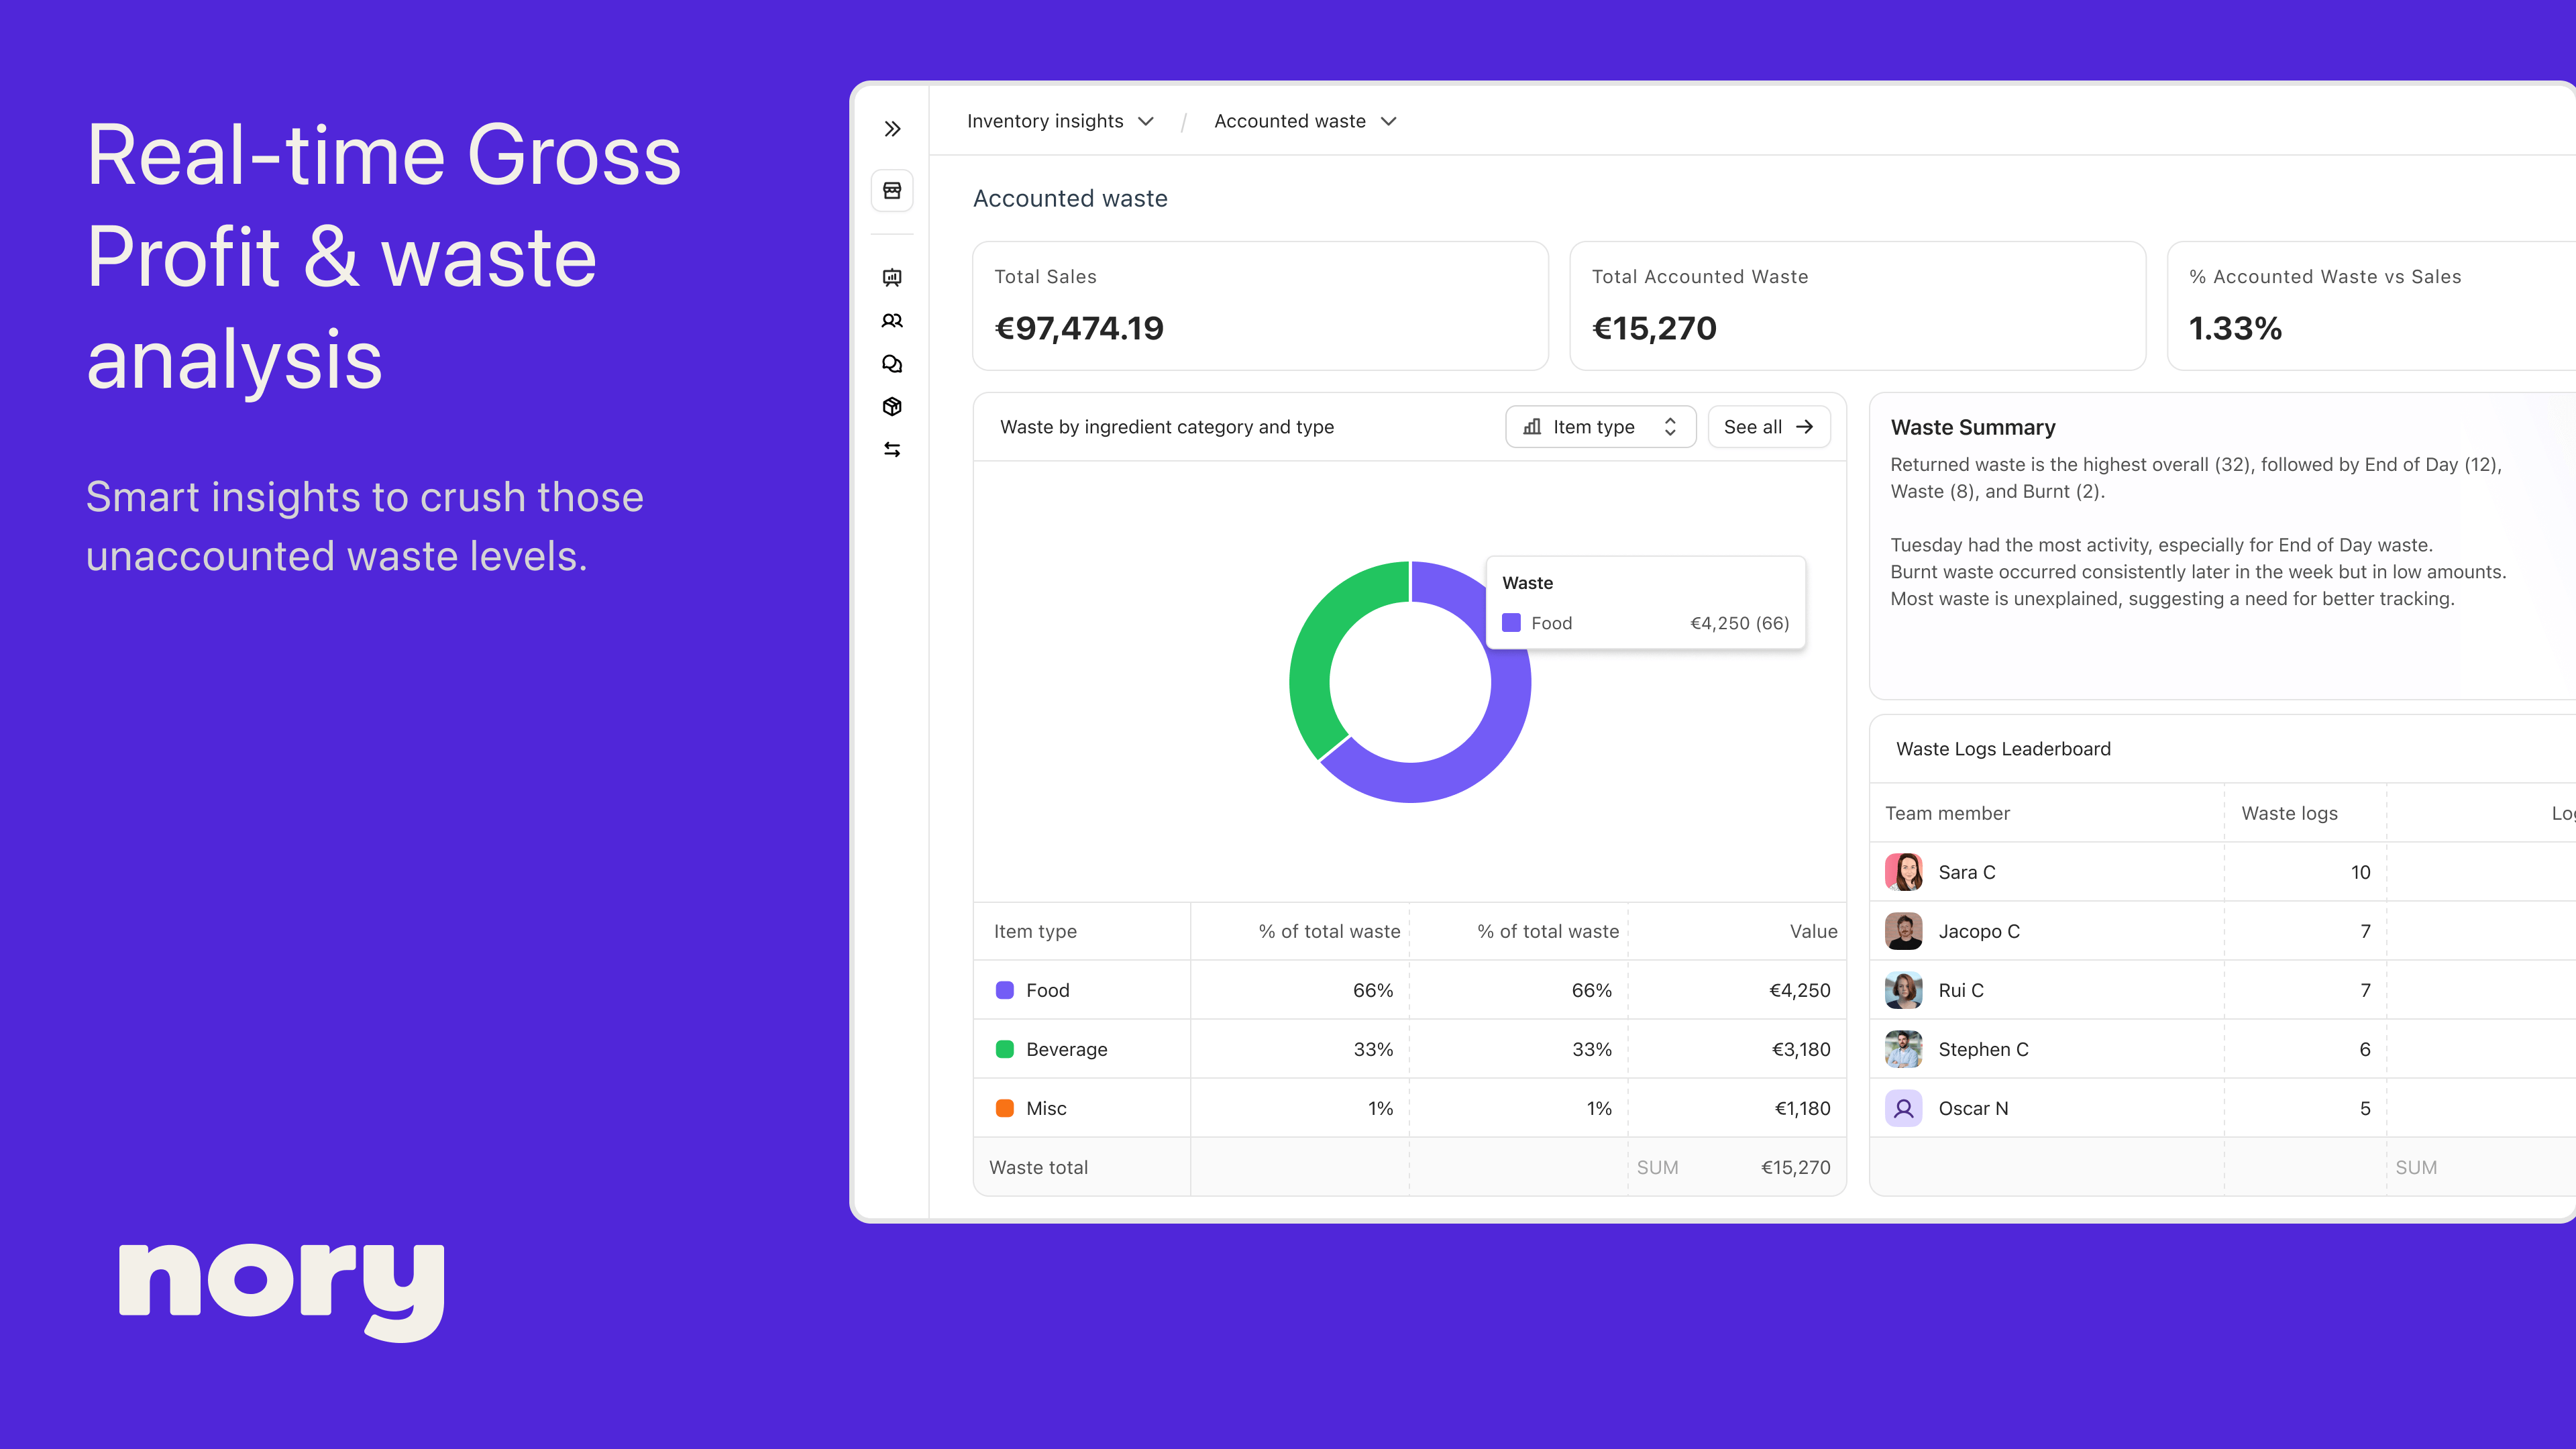The height and width of the screenshot is (1449, 2576).
Task: Click the transfer arrows sidebar icon
Action: pyautogui.click(x=892, y=450)
